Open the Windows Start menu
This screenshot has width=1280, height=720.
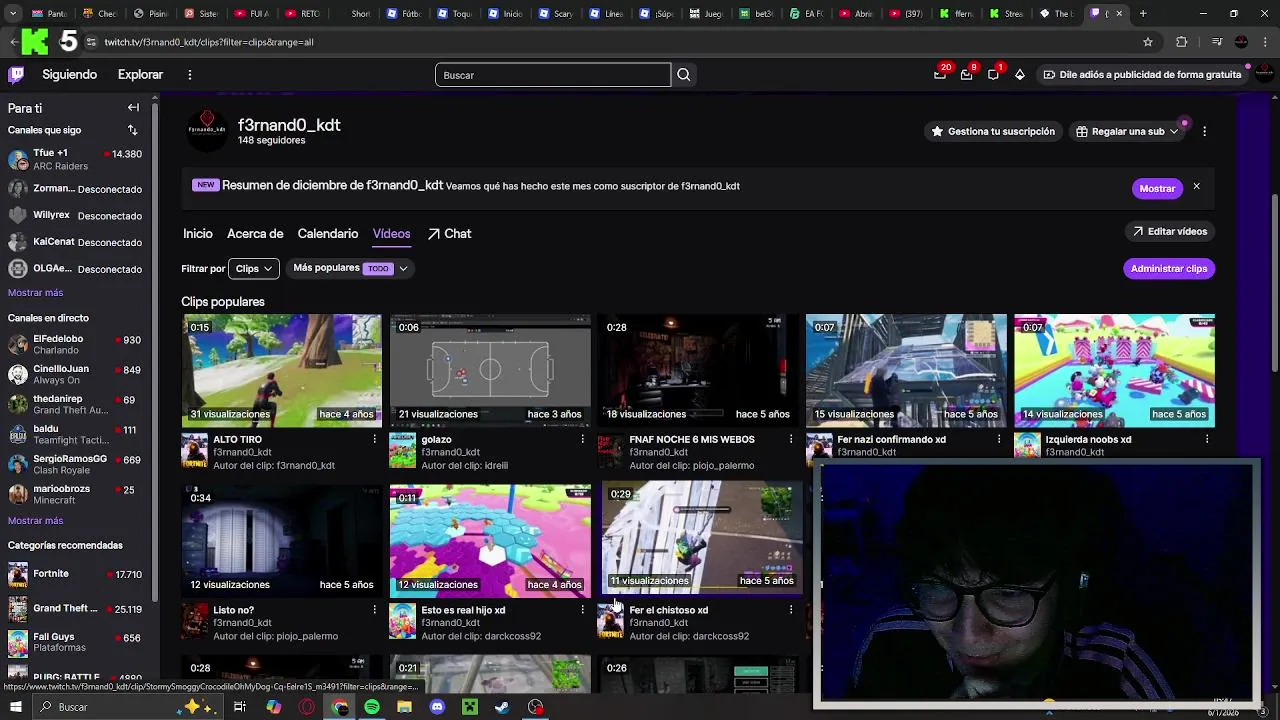click(15, 707)
